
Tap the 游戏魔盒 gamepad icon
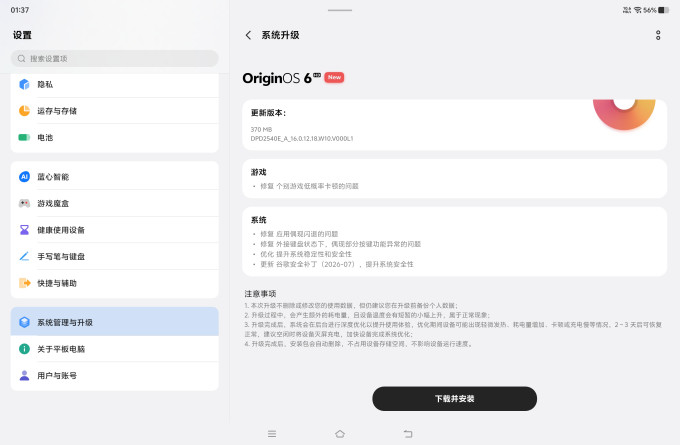tap(24, 203)
